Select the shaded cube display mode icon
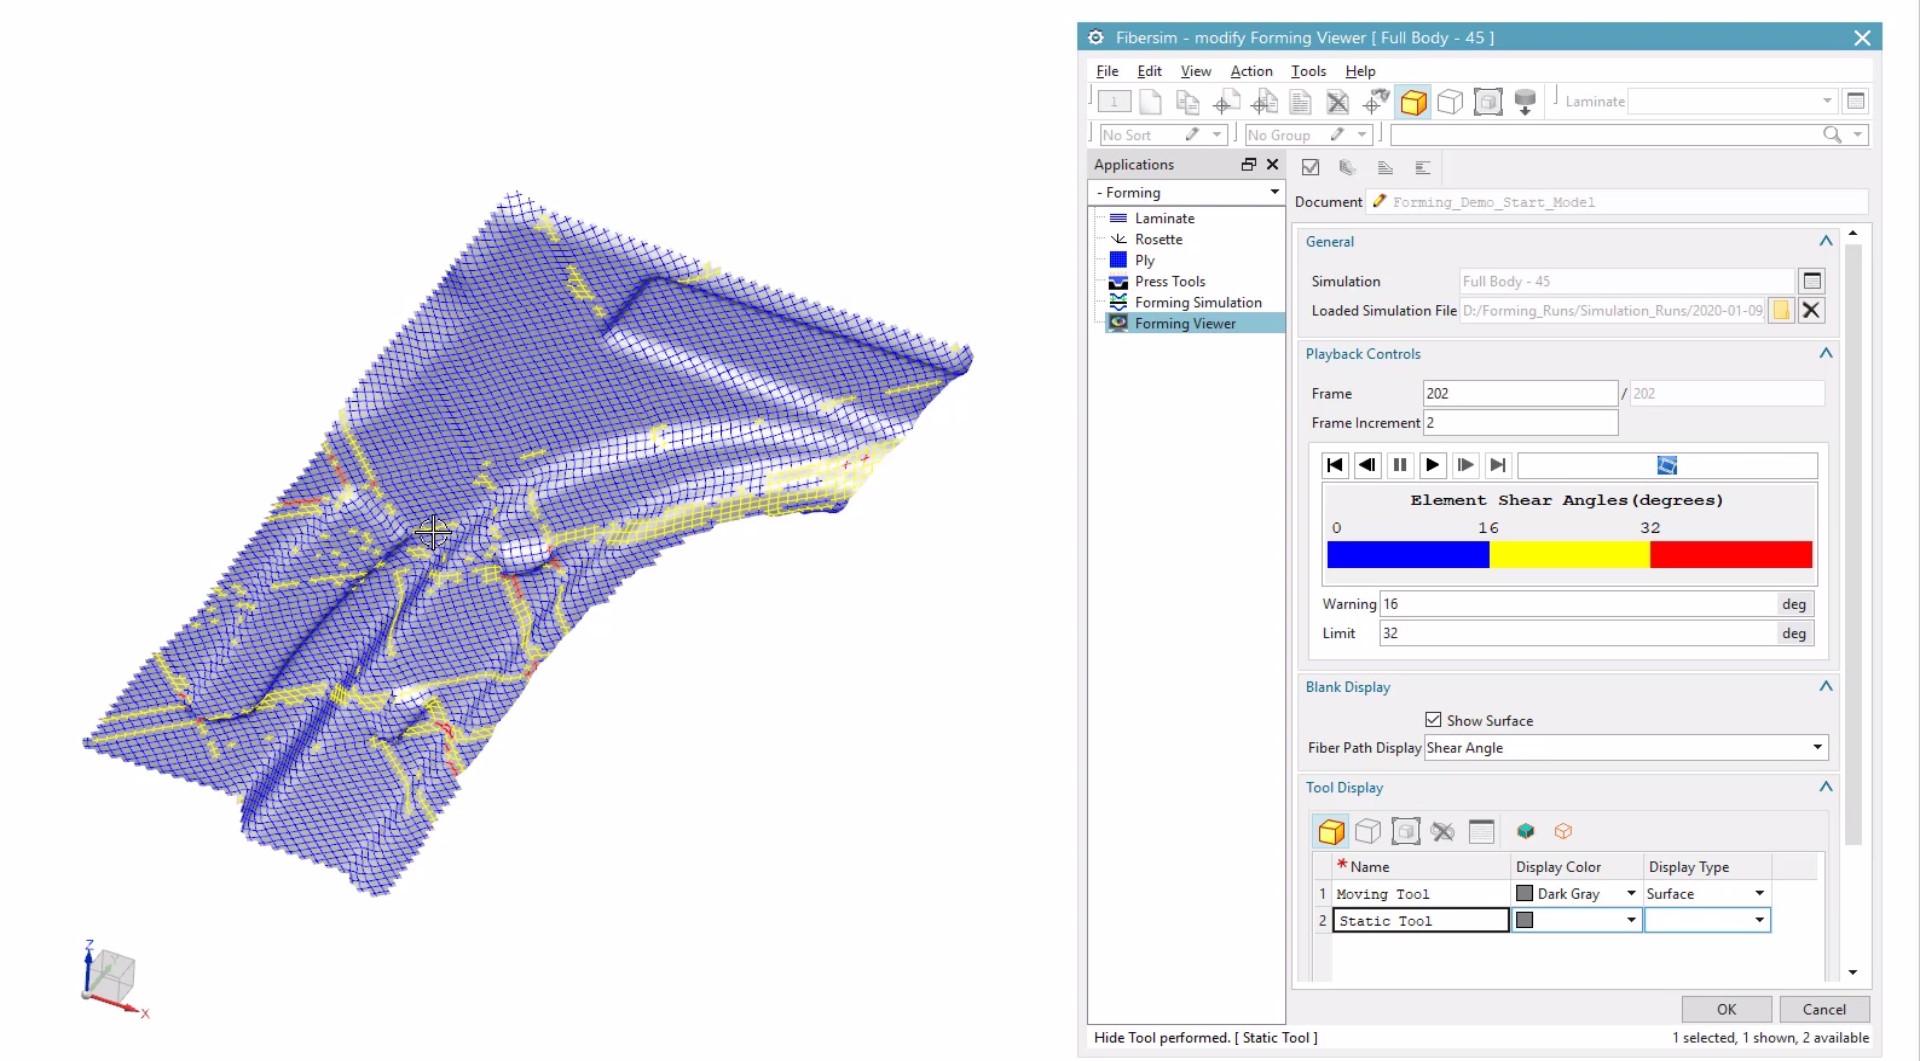The height and width of the screenshot is (1061, 1920). 1412,101
